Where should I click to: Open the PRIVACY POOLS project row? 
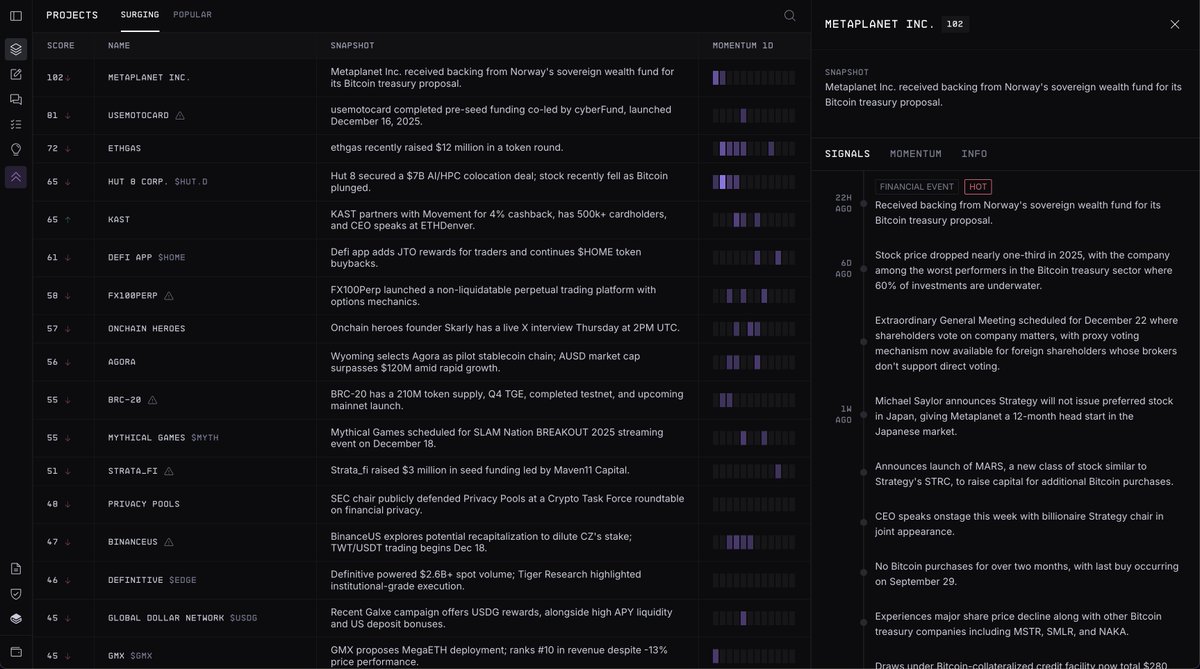click(421, 504)
